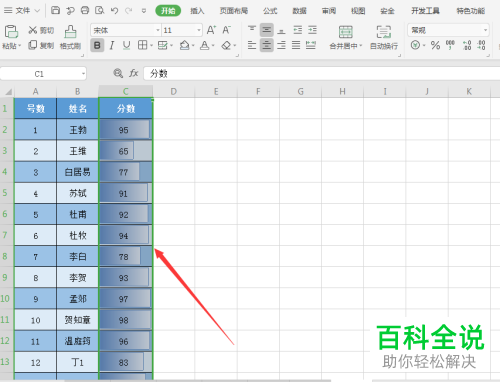This screenshot has width=500, height=382.
Task: Click the Save icon in quick toolbar
Action: pyautogui.click(x=55, y=10)
